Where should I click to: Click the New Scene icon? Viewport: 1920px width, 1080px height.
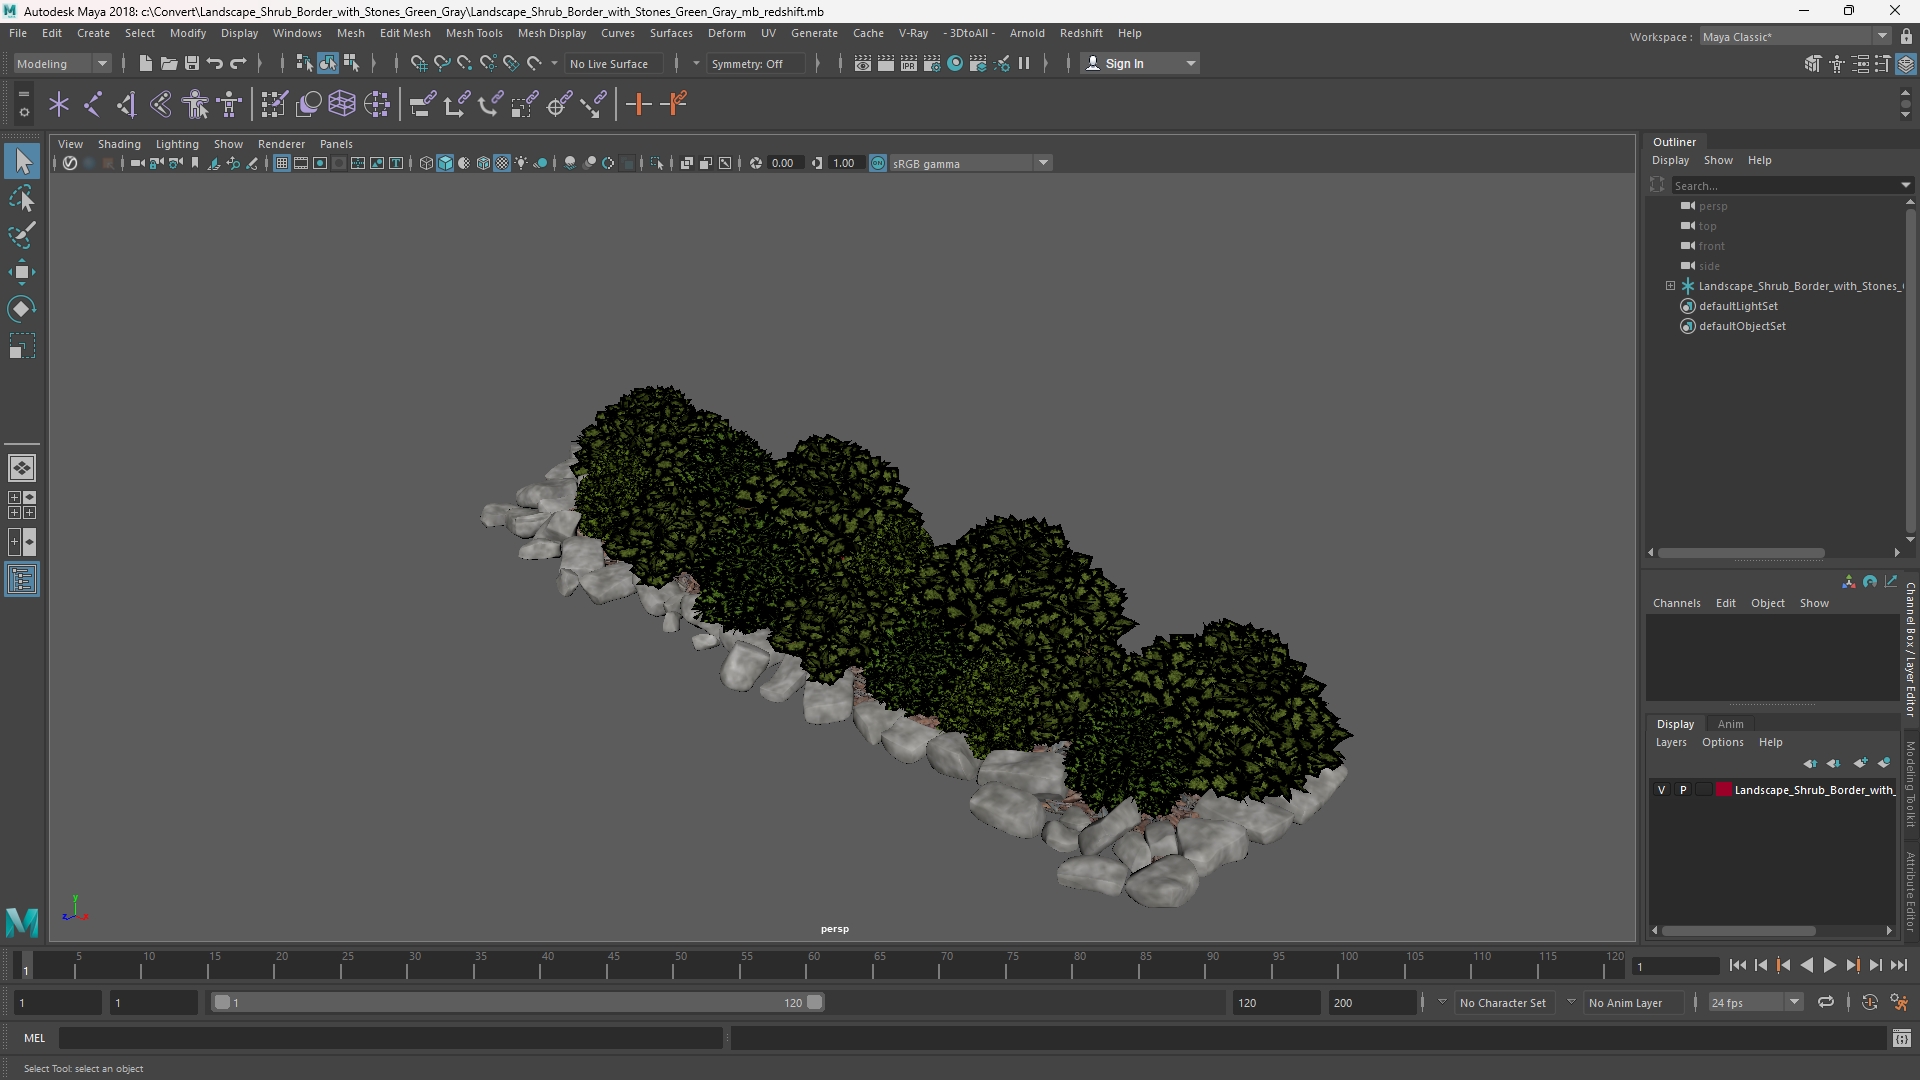pyautogui.click(x=145, y=63)
